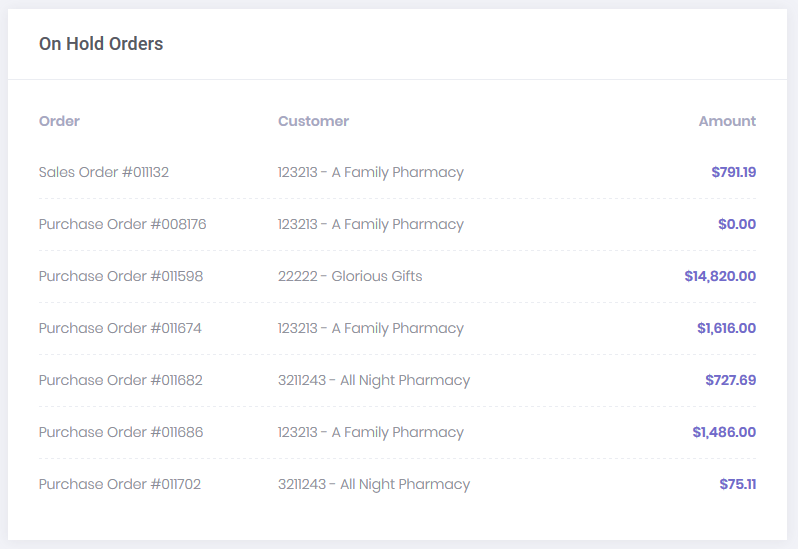Image resolution: width=798 pixels, height=549 pixels.
Task: Click the Customer column header
Action: click(313, 121)
